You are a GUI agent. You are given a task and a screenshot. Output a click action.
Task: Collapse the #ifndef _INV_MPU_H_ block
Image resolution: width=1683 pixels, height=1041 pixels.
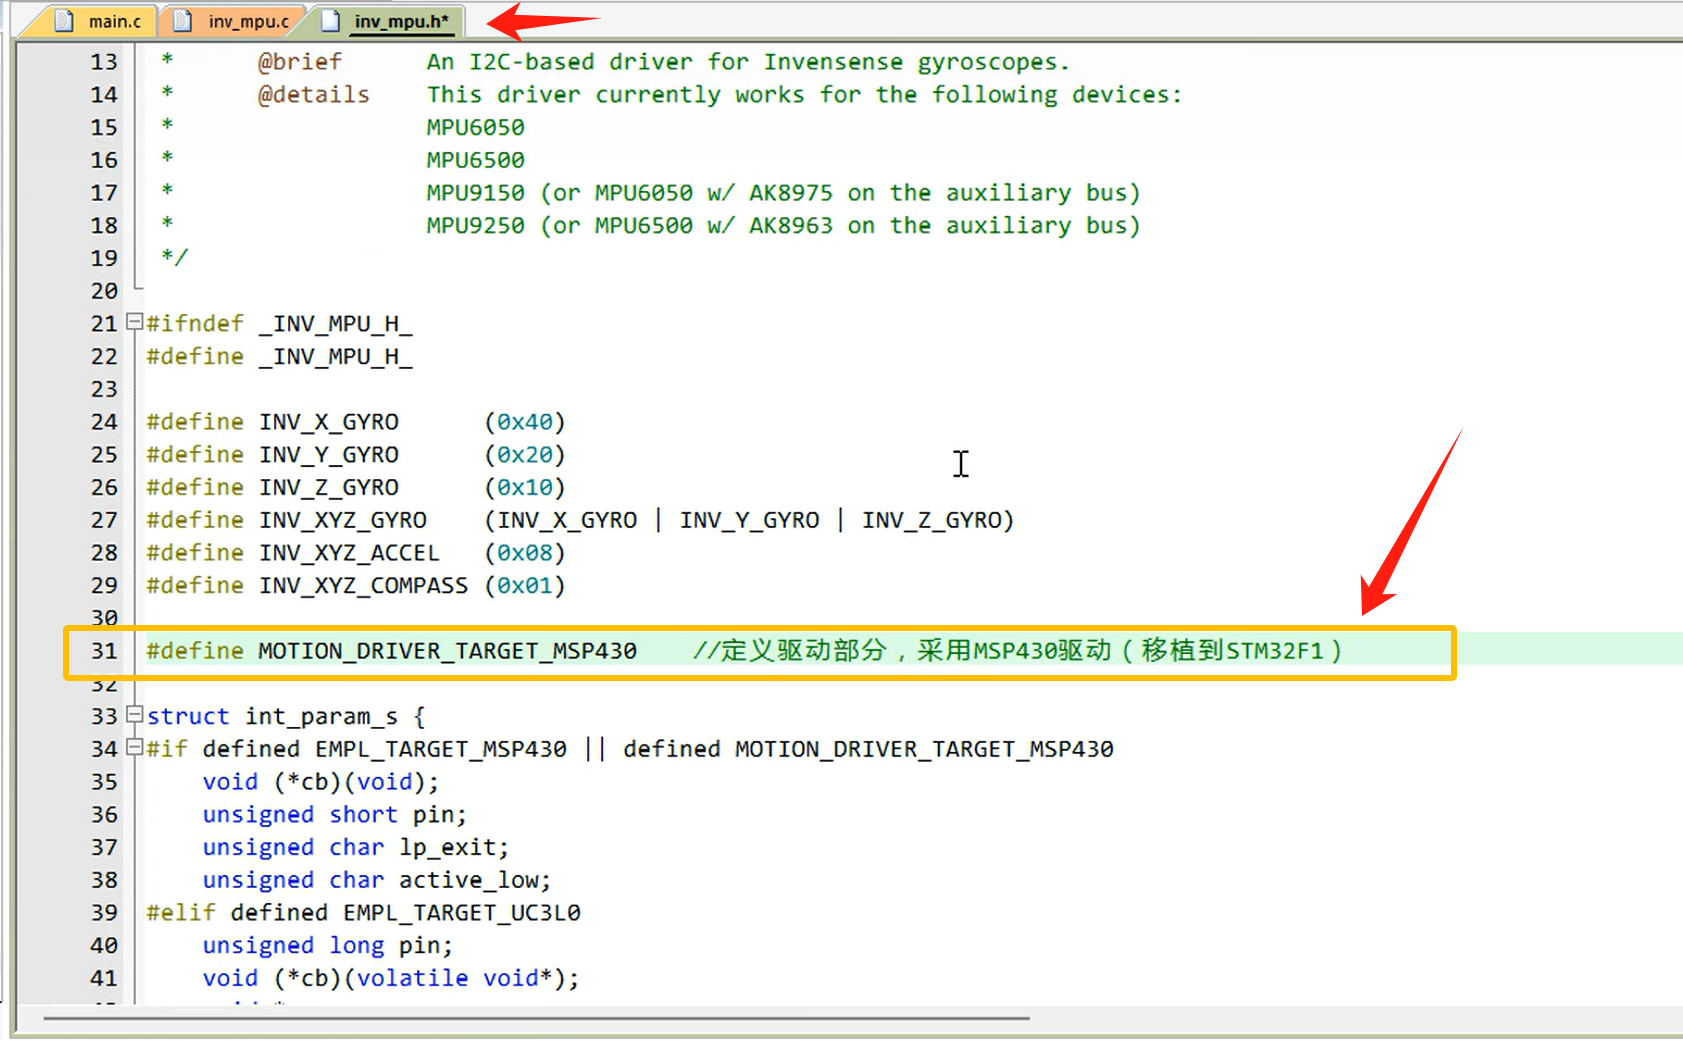coord(135,322)
